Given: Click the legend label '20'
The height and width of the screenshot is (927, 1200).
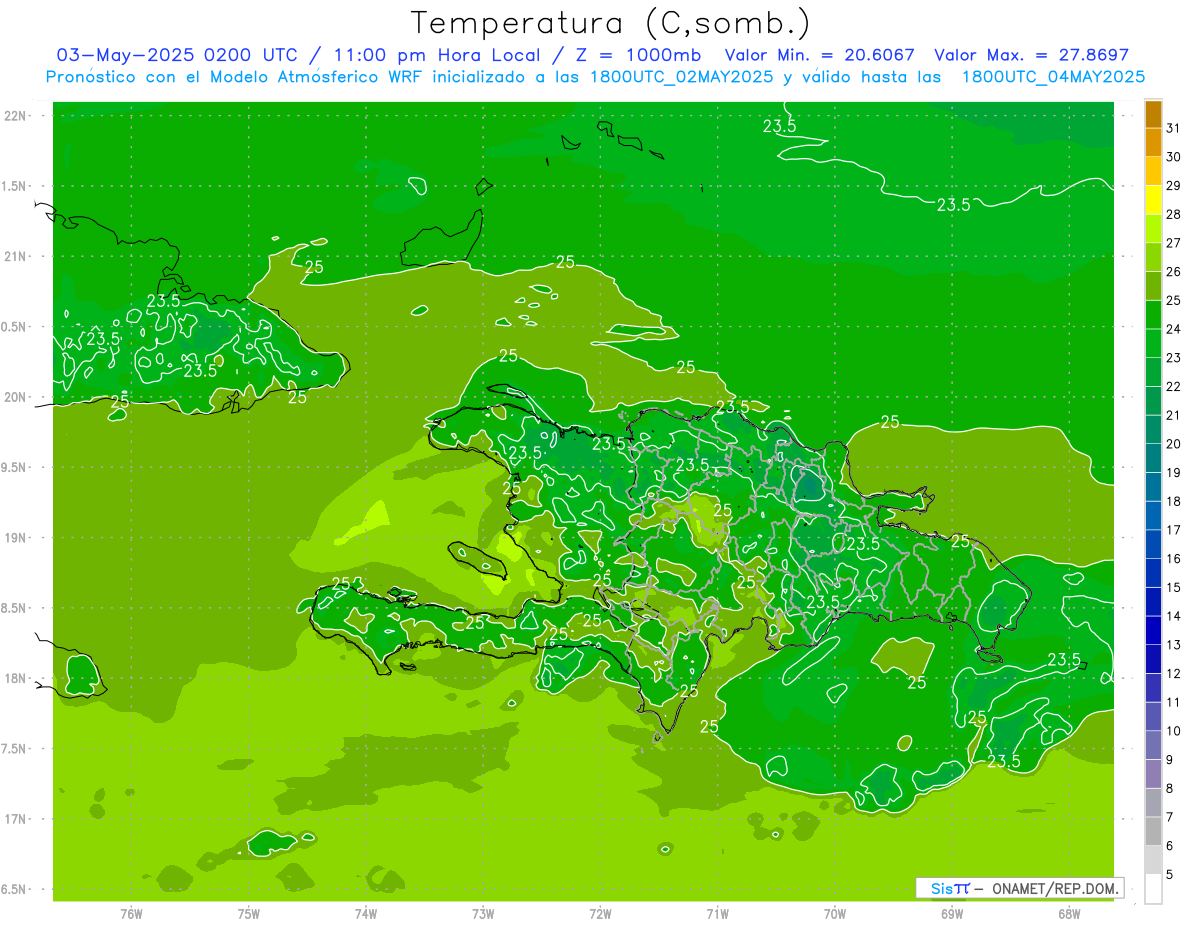Looking at the screenshot, I should point(1174,444).
